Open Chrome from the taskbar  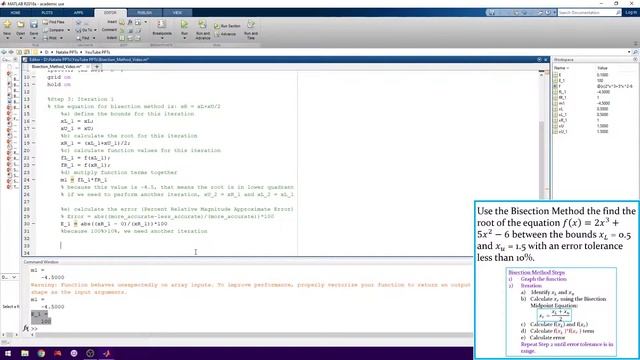pyautogui.click(x=41, y=353)
